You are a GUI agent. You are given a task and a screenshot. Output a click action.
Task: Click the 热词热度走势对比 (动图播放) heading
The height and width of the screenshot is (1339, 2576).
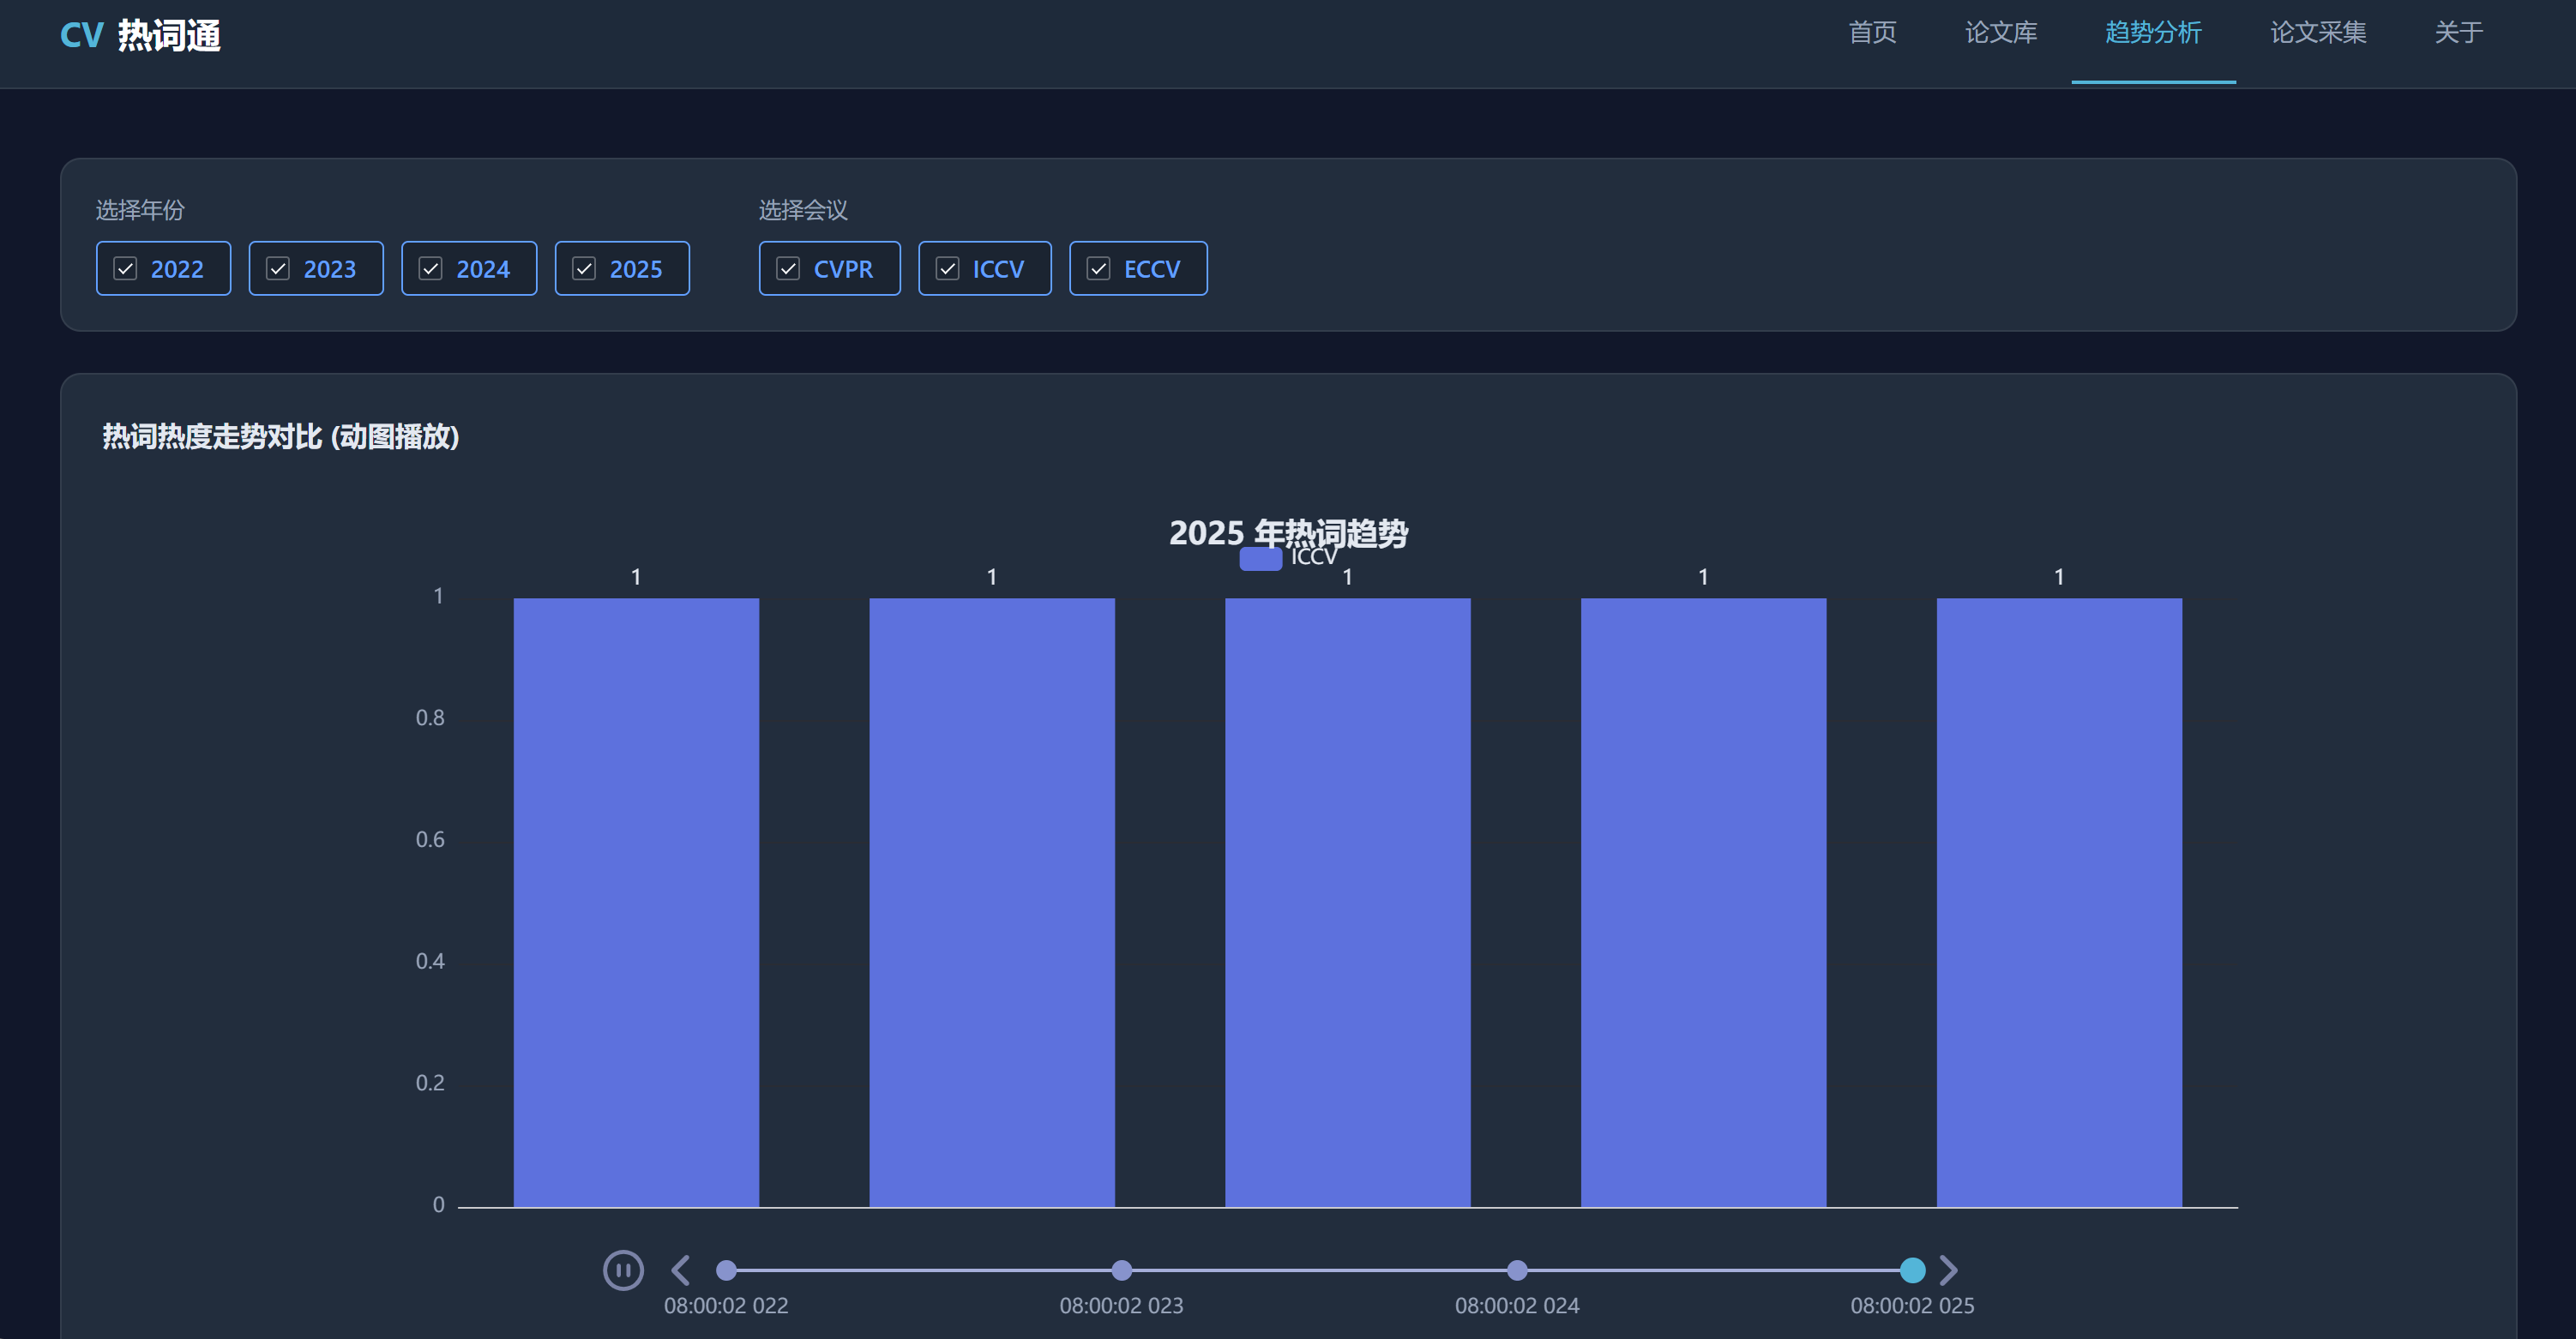281,437
